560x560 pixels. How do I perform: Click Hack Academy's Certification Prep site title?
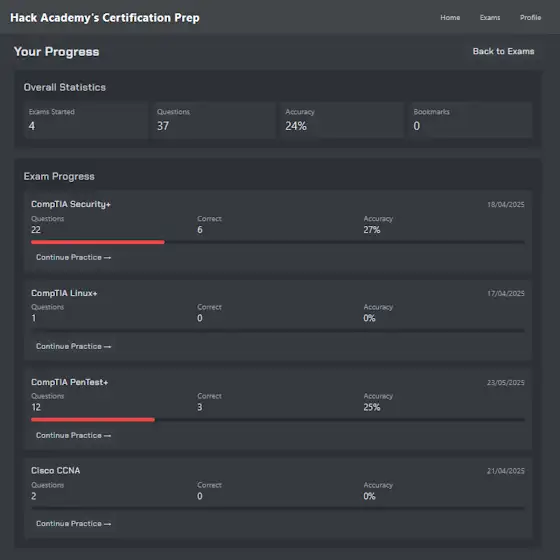[105, 18]
